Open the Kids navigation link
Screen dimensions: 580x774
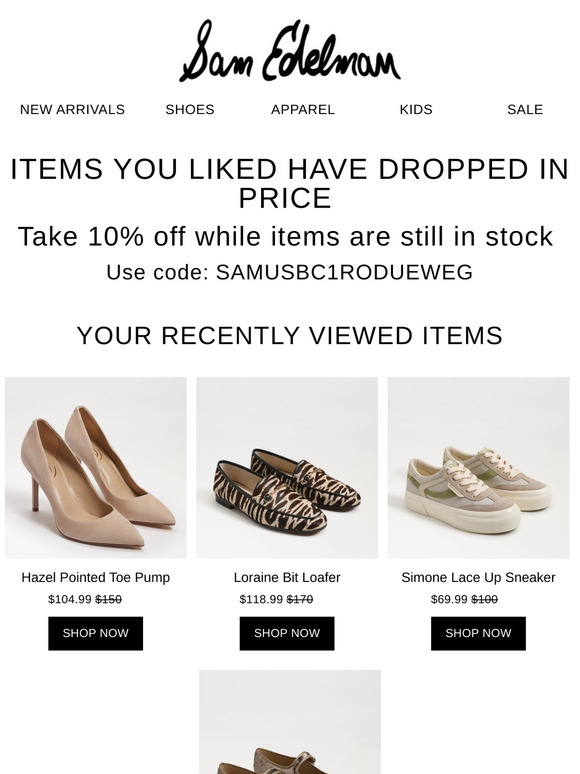pyautogui.click(x=416, y=110)
